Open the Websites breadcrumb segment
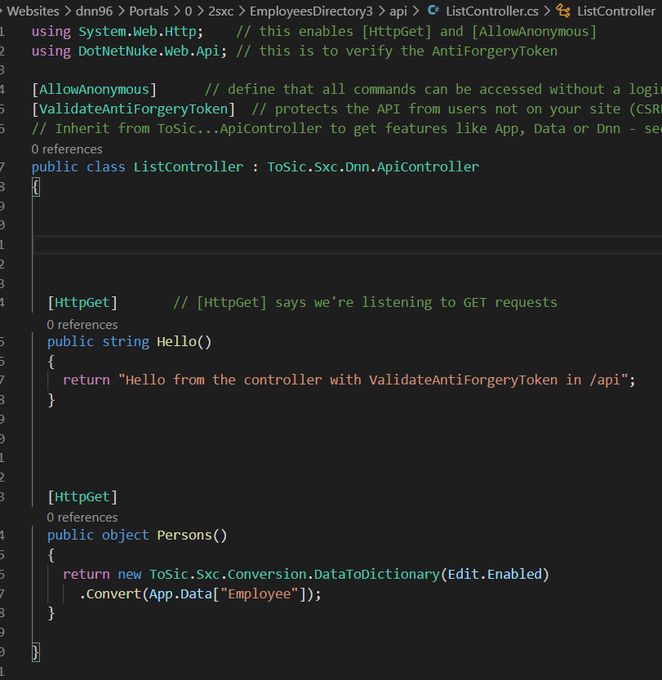The image size is (662, 680). pyautogui.click(x=33, y=11)
